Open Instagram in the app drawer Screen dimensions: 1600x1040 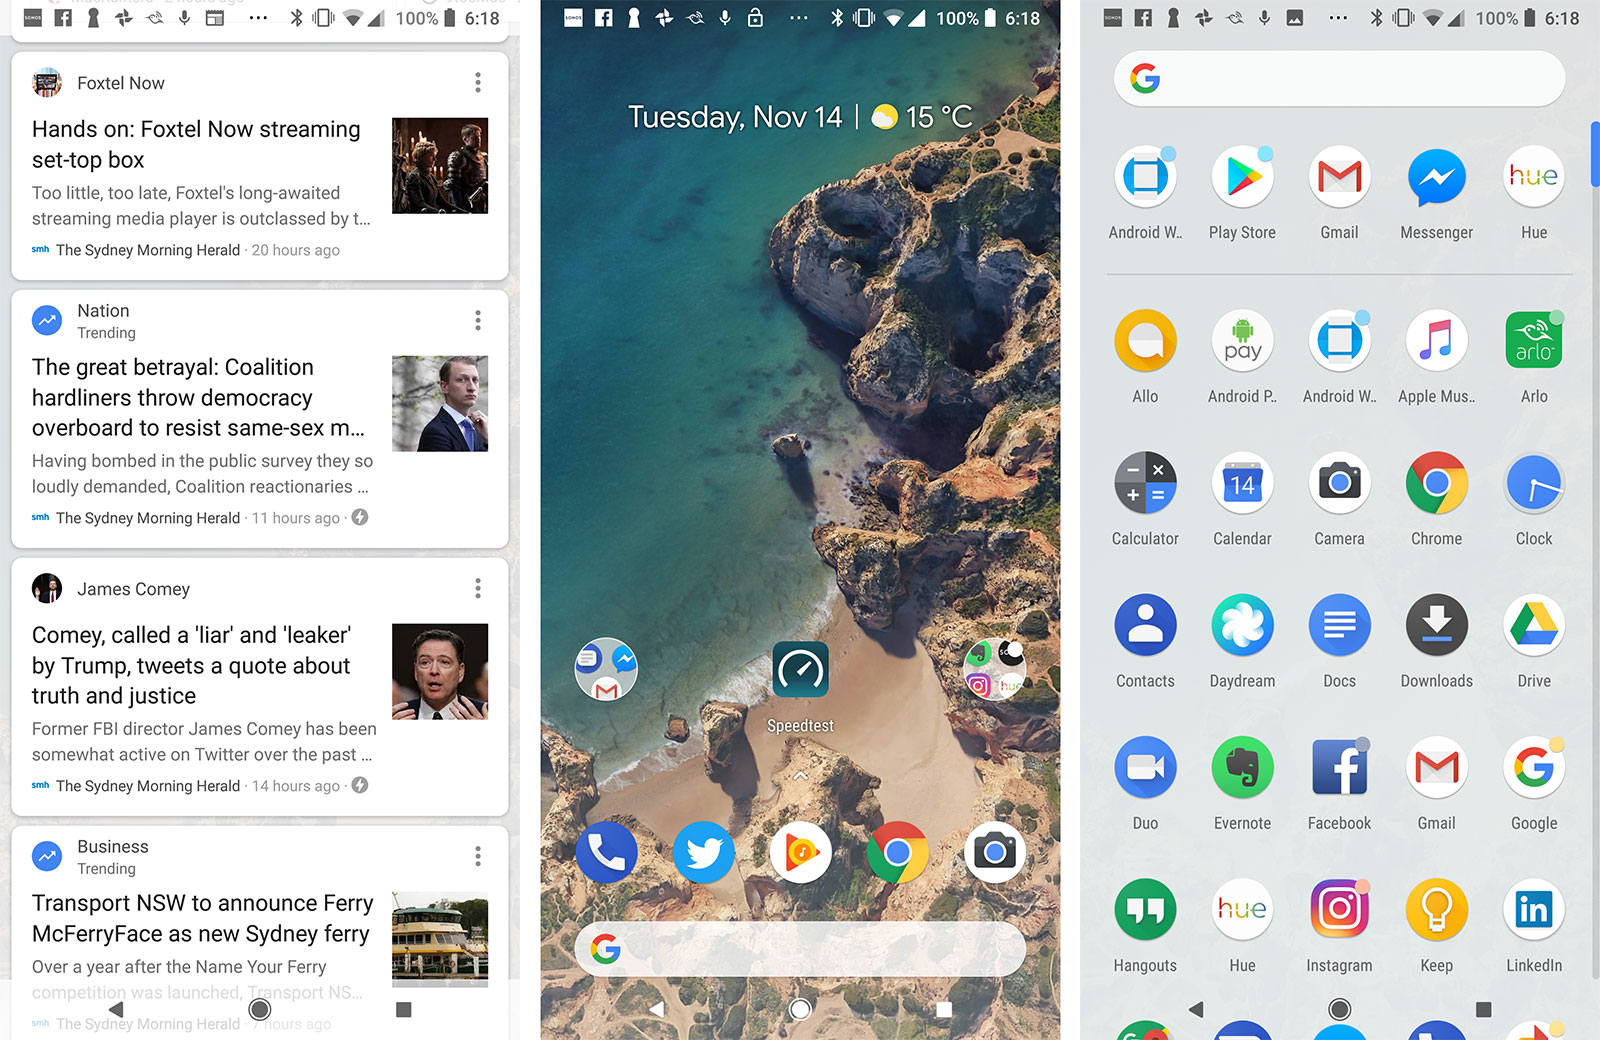(1339, 910)
